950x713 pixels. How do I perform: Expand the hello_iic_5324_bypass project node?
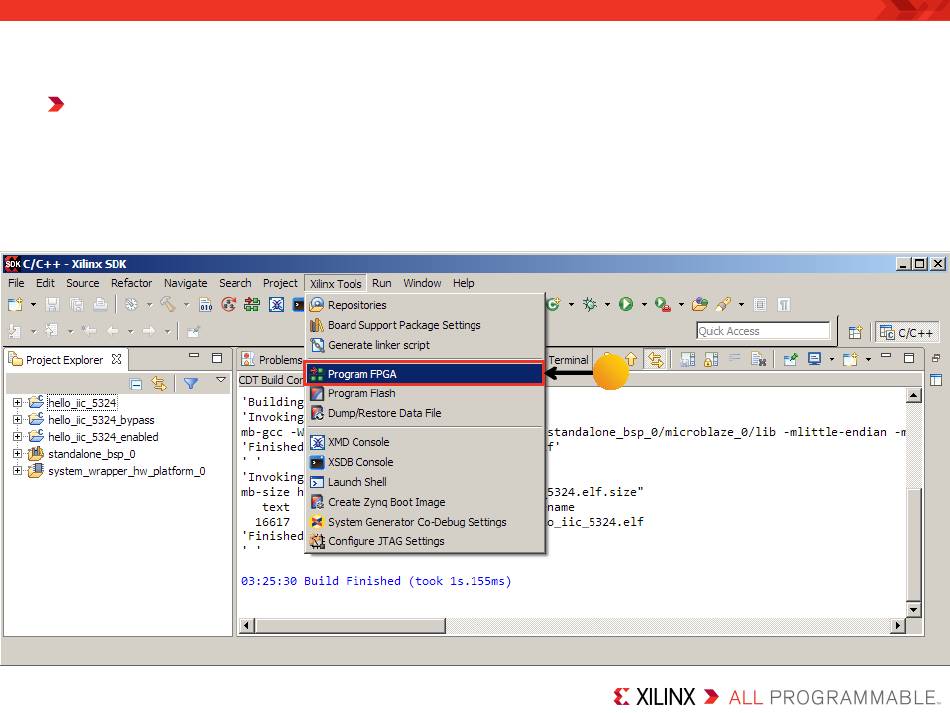pos(17,419)
